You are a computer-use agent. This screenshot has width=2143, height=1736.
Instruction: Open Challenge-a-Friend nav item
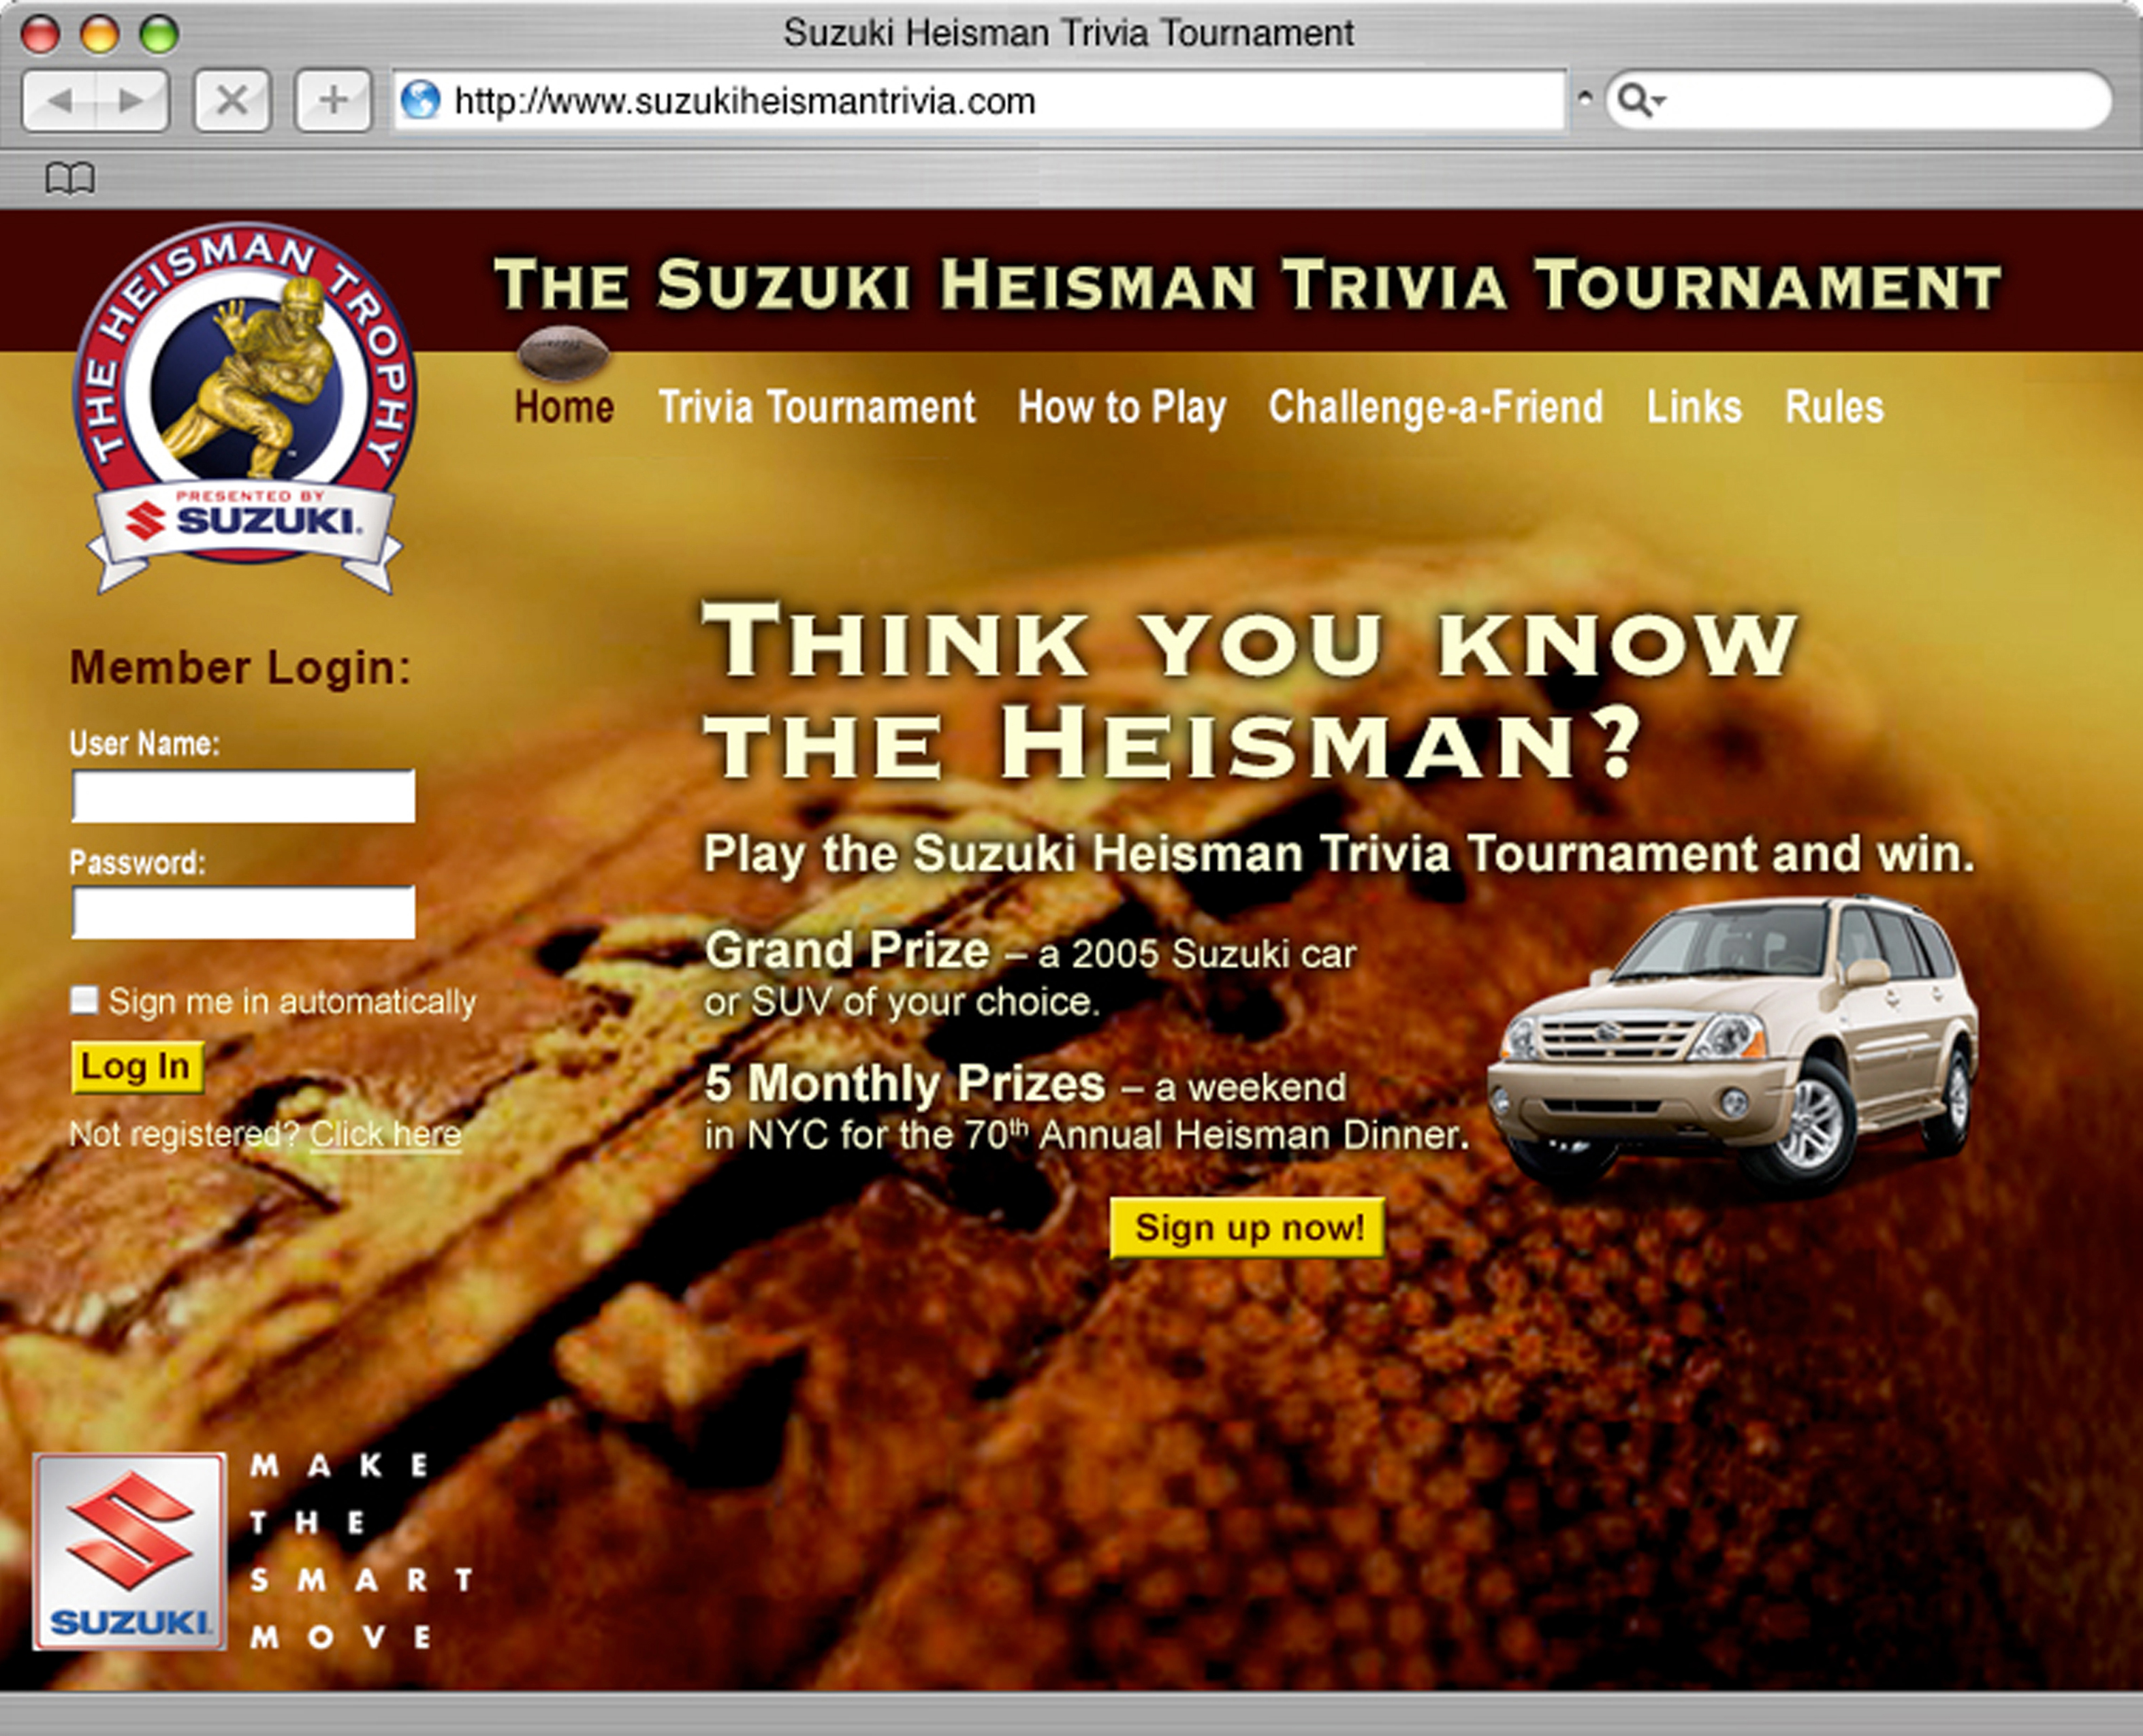tap(1436, 407)
